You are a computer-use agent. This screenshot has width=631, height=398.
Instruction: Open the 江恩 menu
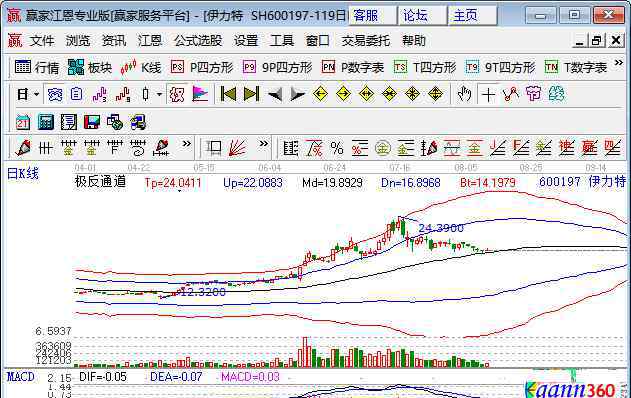click(150, 41)
